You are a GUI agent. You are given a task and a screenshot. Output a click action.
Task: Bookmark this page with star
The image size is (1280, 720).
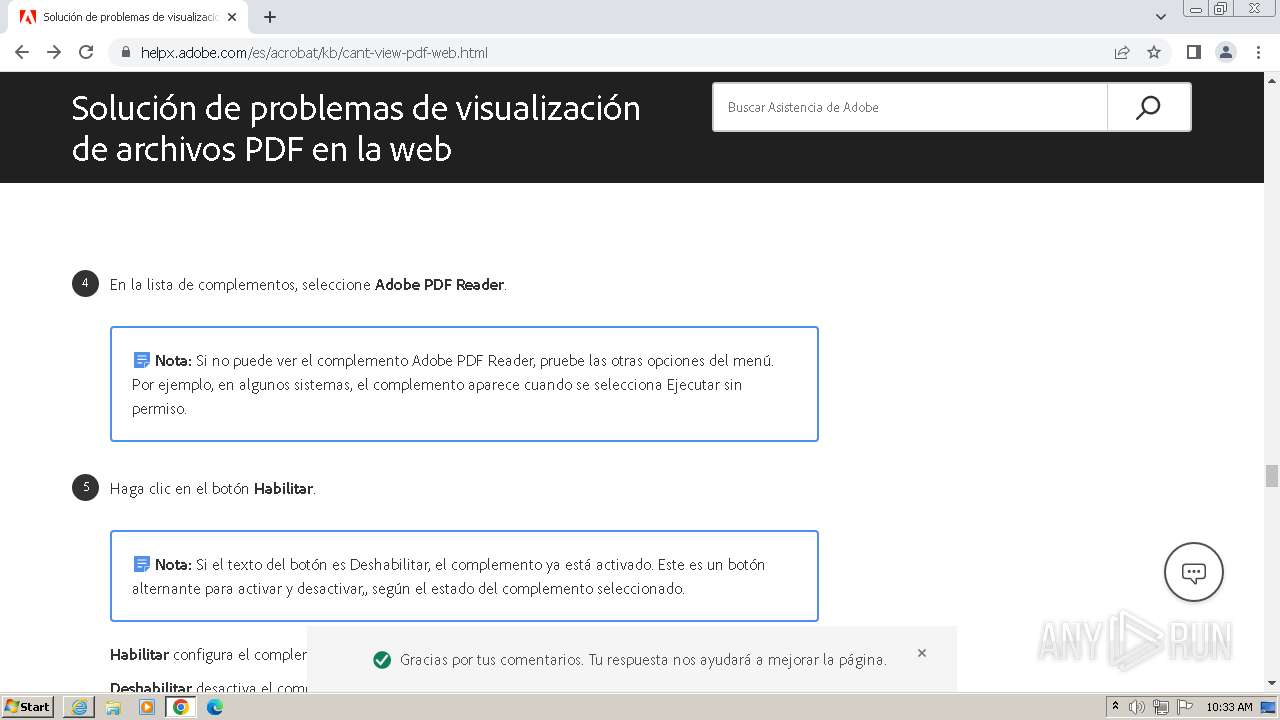point(1154,52)
